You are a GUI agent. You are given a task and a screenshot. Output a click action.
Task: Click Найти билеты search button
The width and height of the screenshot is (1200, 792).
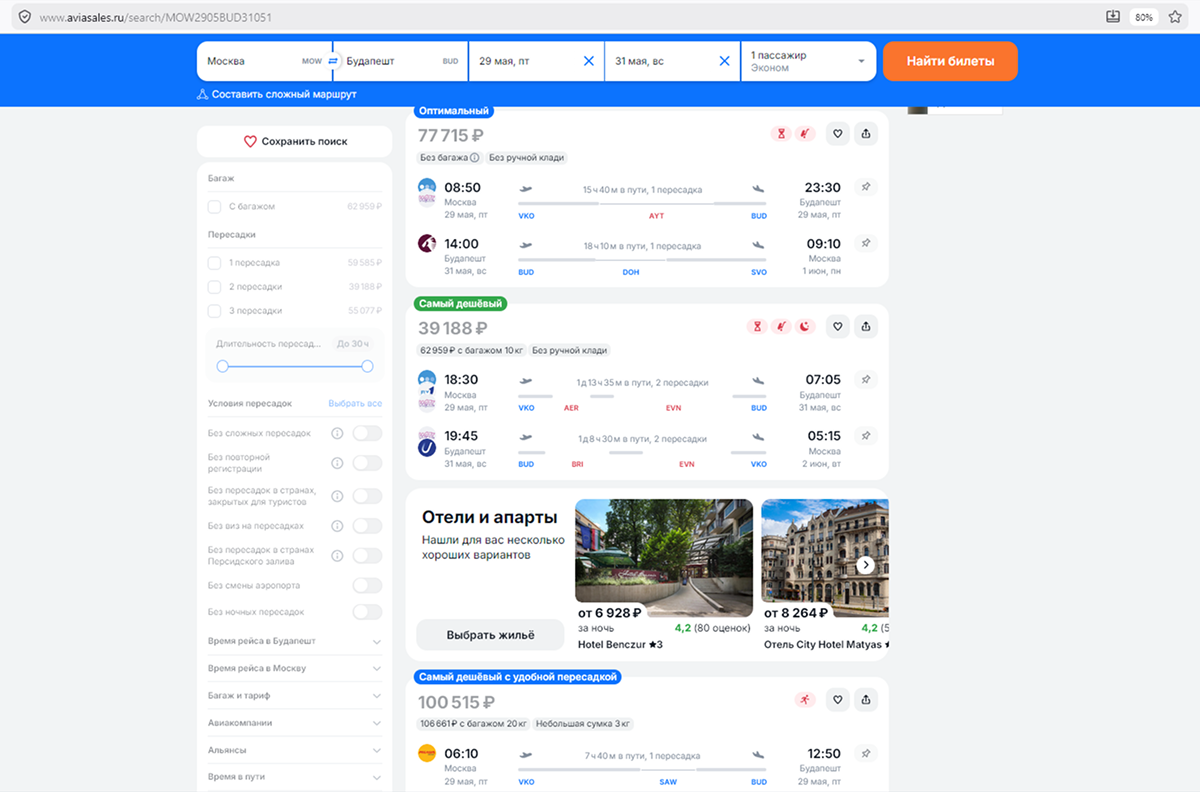950,61
